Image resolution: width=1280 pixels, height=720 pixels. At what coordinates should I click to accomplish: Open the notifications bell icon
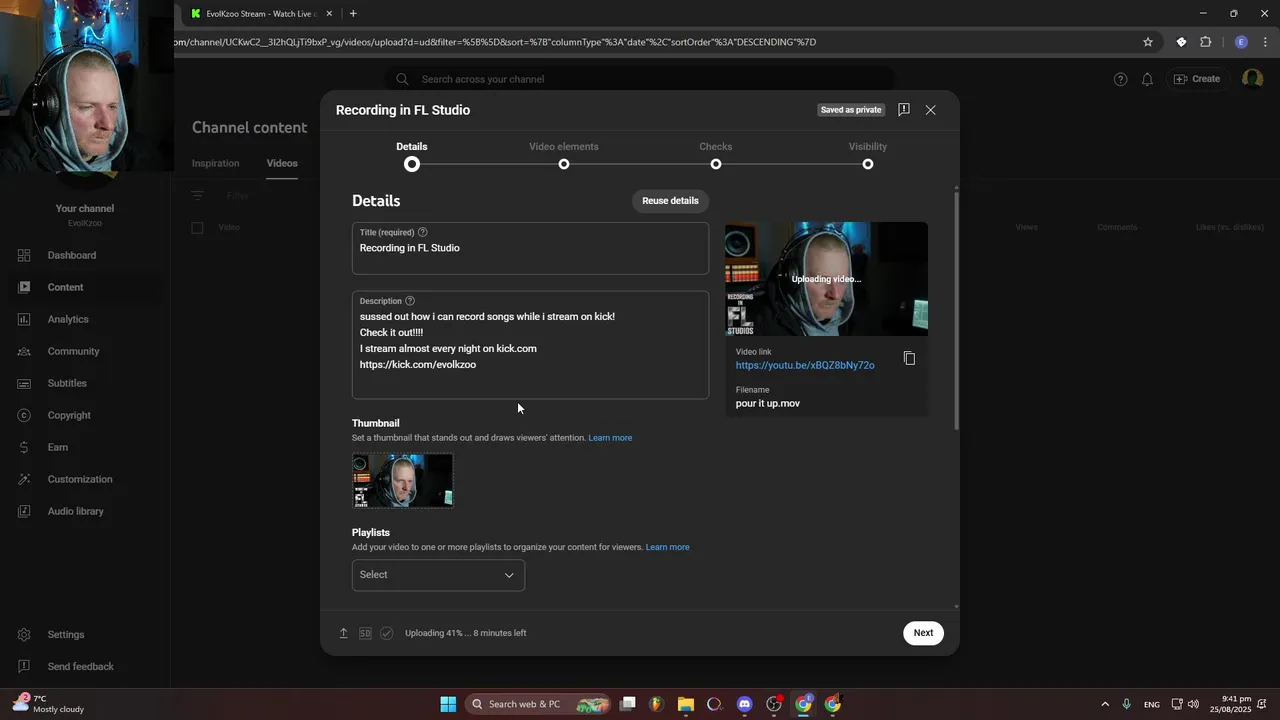point(1148,79)
